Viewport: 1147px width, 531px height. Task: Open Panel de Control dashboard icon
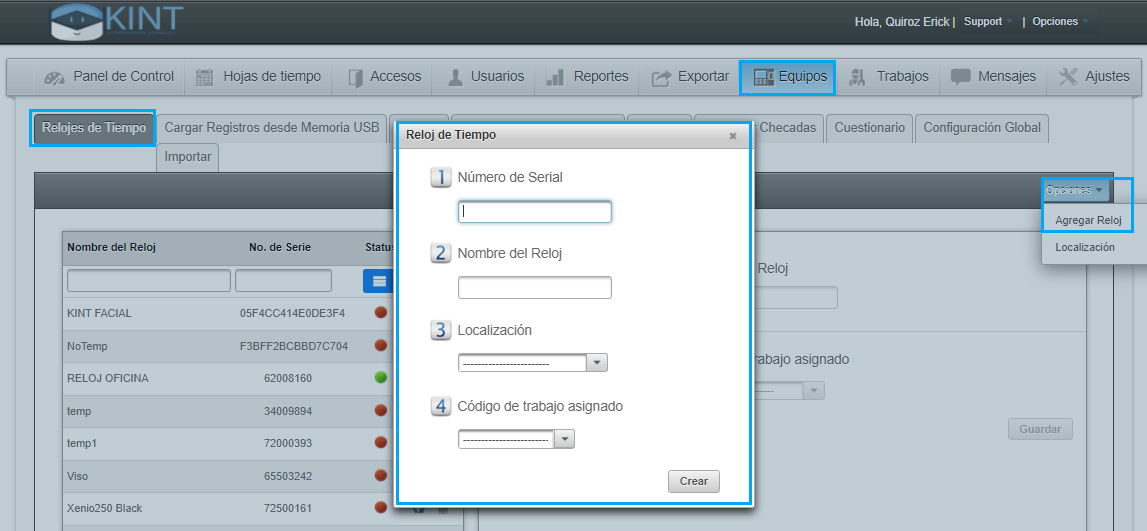(55, 77)
